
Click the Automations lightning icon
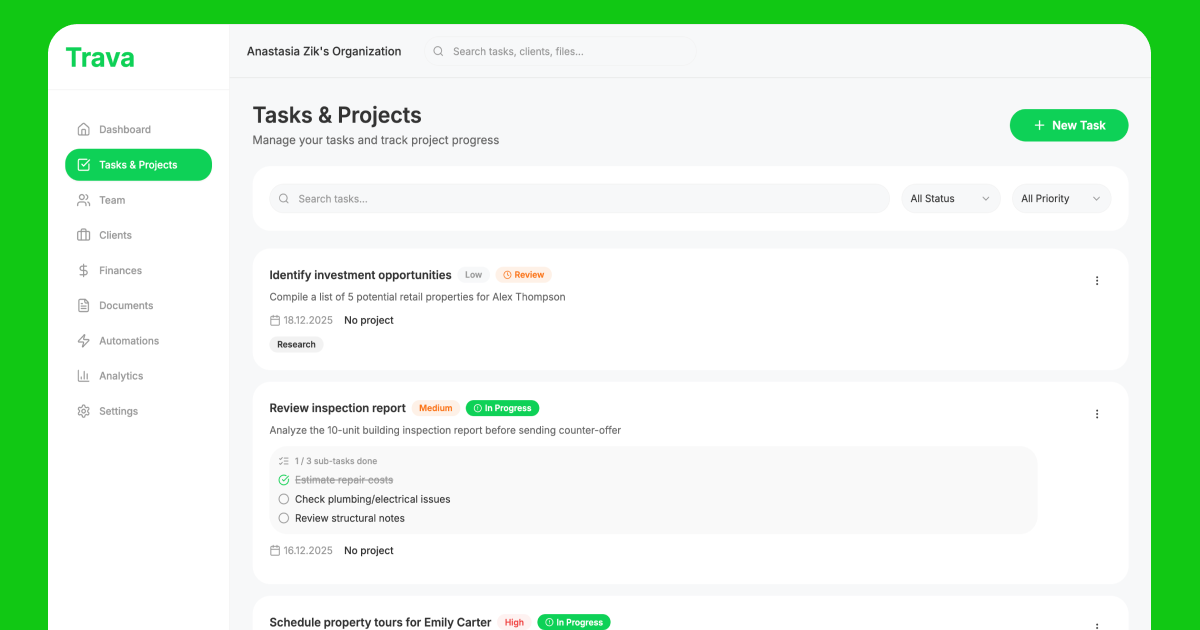(84, 341)
